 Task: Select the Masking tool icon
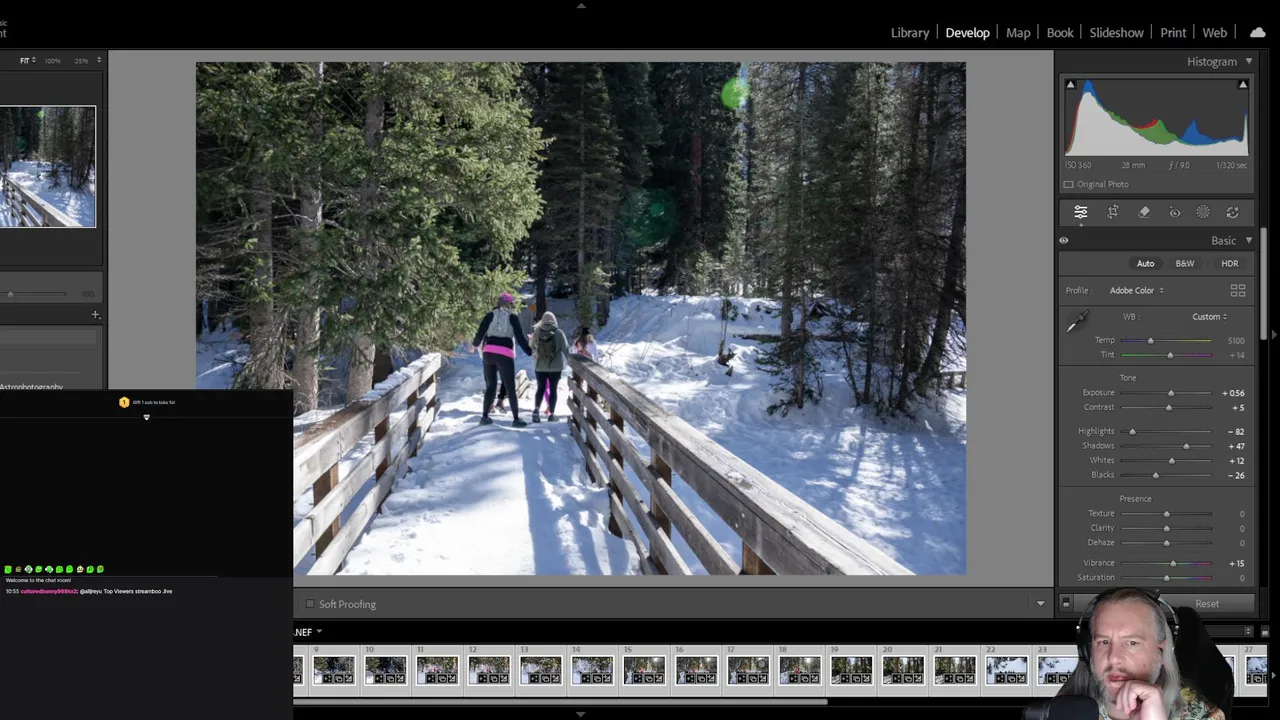[1203, 212]
